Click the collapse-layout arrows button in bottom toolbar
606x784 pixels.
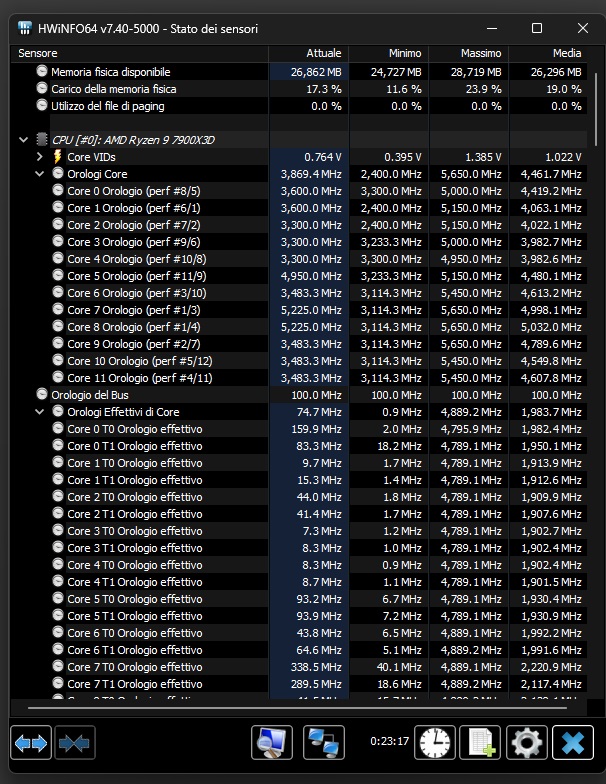[x=74, y=742]
